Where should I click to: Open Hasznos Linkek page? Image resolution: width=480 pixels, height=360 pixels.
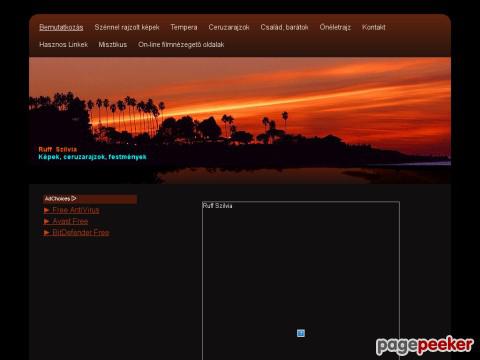click(x=63, y=45)
